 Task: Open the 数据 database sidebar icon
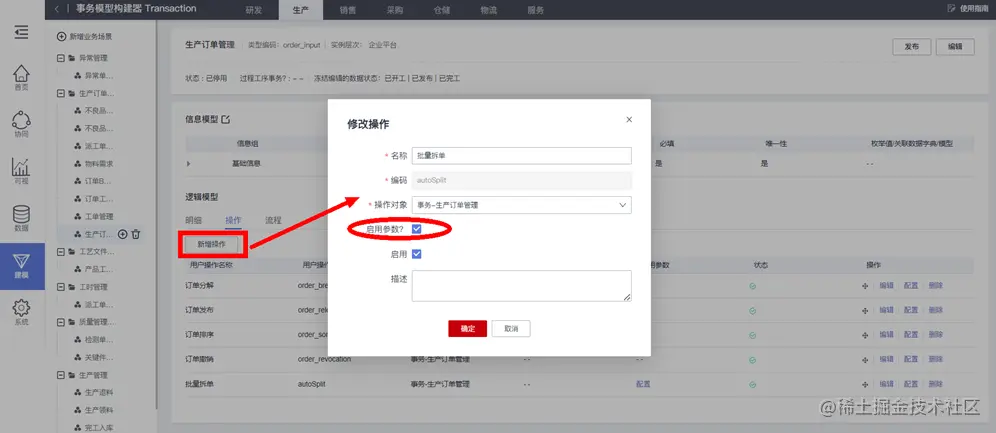click(22, 218)
